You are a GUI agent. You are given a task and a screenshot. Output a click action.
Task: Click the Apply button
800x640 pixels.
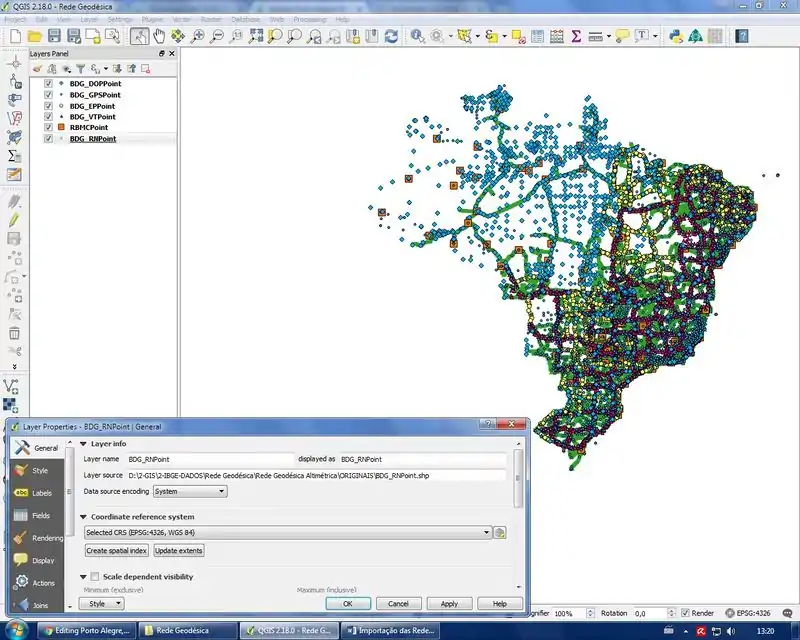pyautogui.click(x=449, y=604)
